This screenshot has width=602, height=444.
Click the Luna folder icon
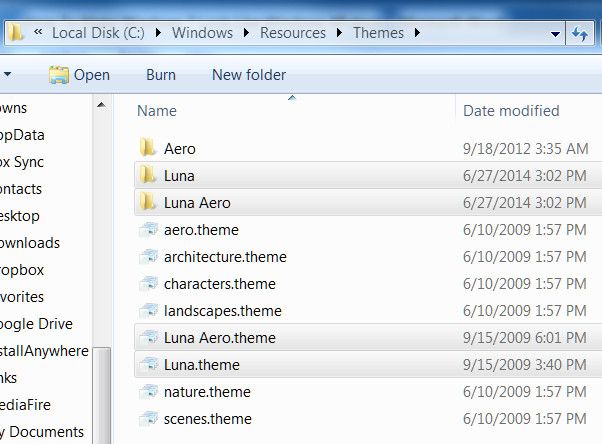[148, 175]
